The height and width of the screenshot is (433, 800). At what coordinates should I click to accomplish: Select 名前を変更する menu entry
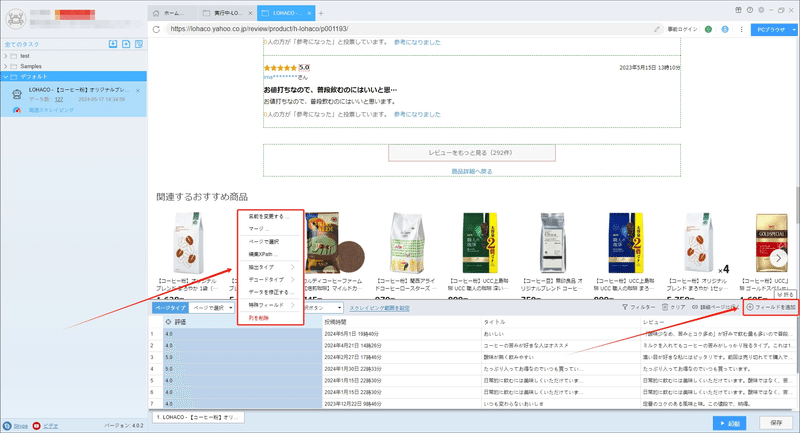coord(270,216)
